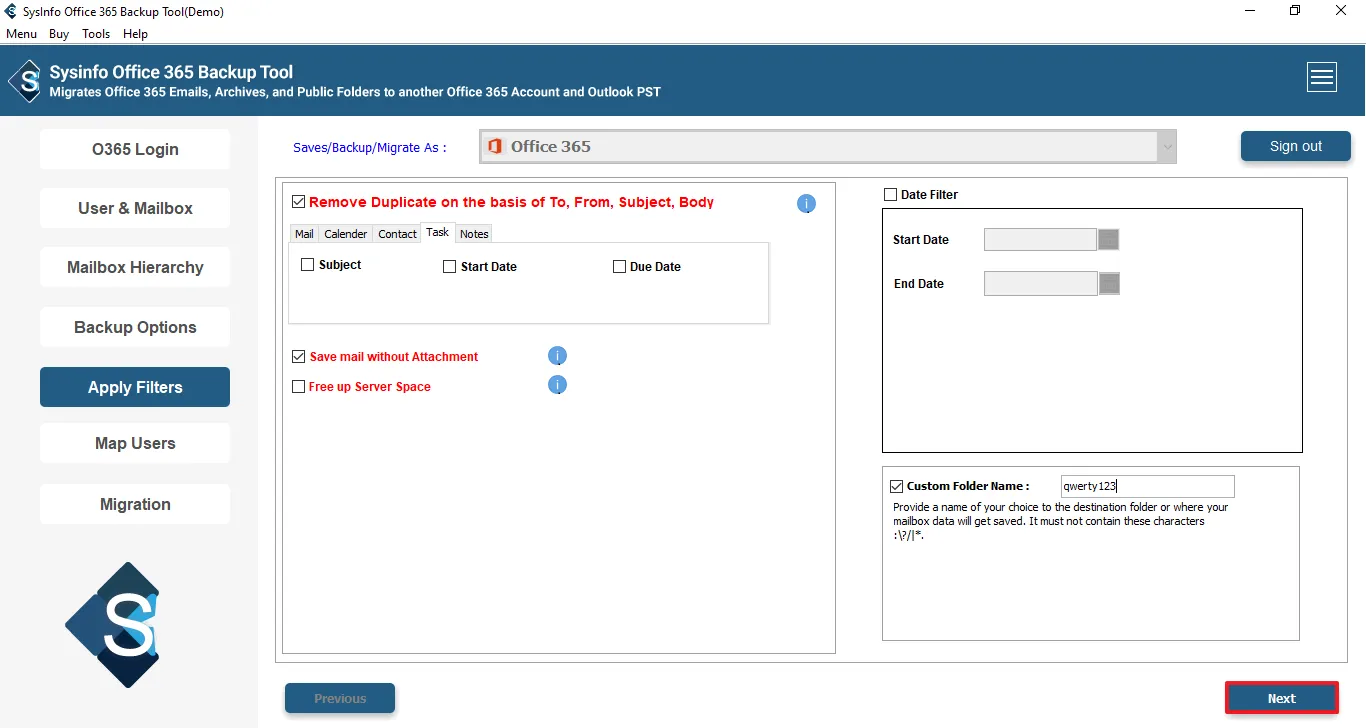Screen dimensions: 1366x728
Task: Click the hamburger menu icon in header
Action: coord(1322,77)
